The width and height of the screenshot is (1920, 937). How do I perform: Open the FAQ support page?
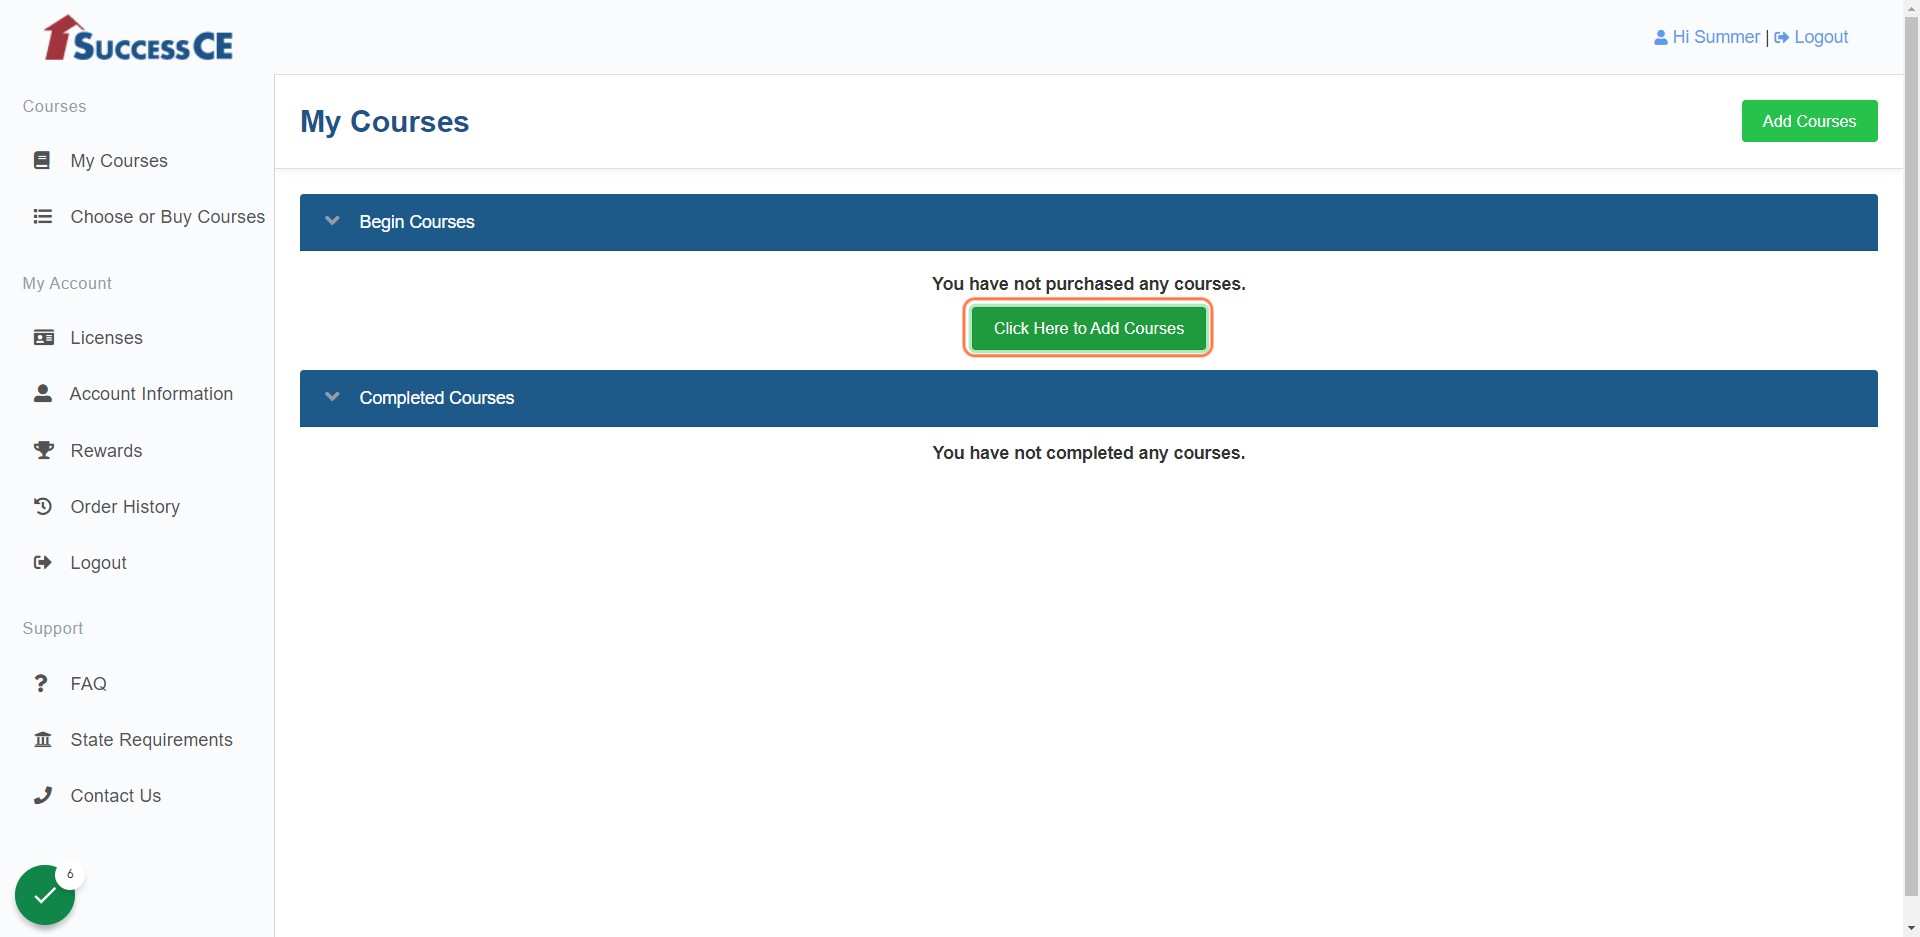tap(89, 683)
